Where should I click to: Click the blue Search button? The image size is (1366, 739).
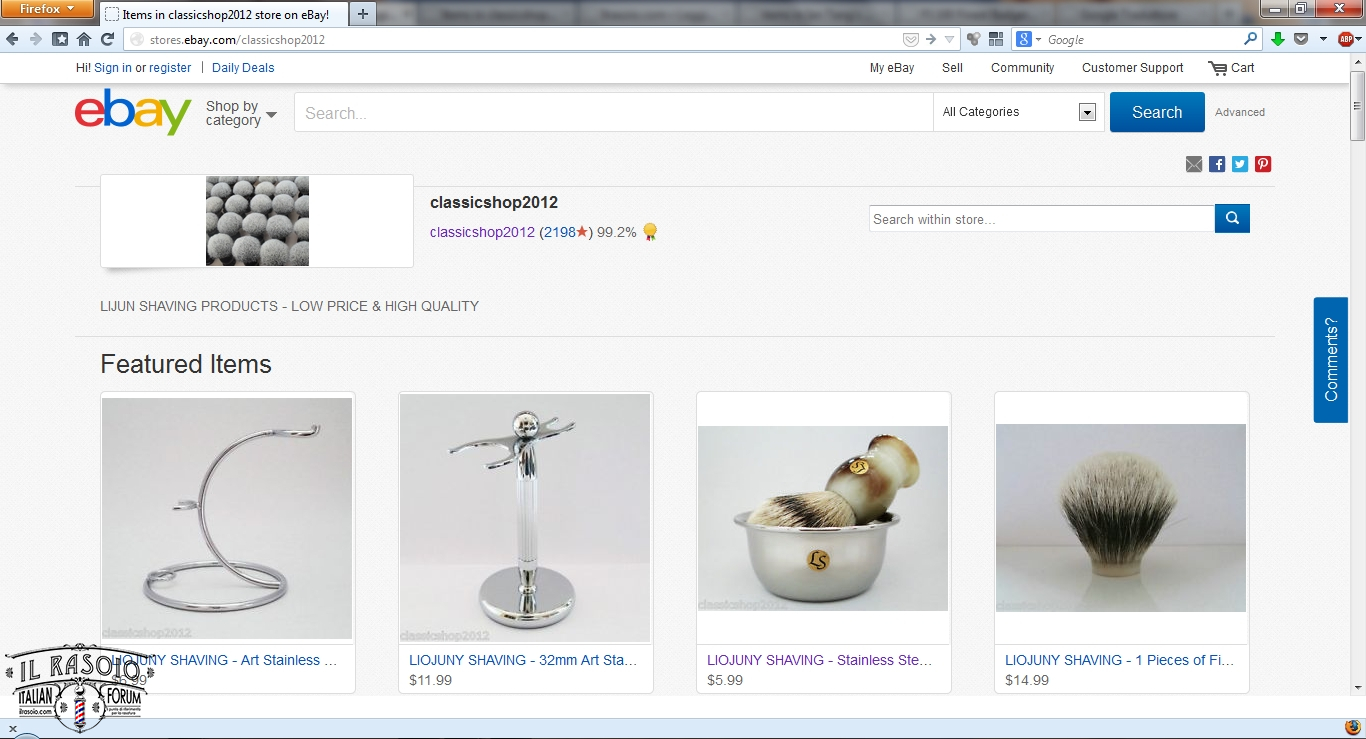point(1157,112)
